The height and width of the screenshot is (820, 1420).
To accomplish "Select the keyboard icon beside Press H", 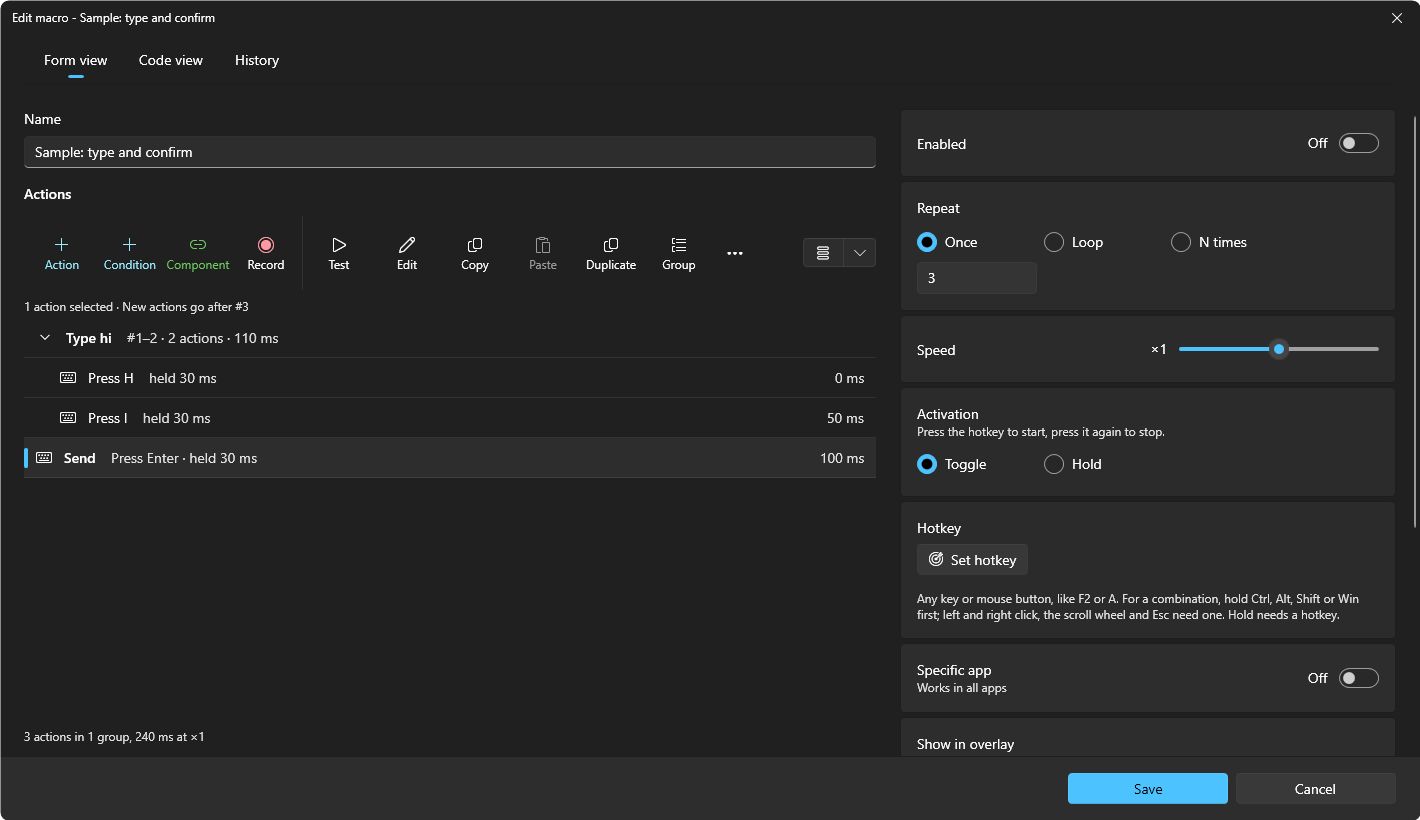I will pyautogui.click(x=68, y=378).
